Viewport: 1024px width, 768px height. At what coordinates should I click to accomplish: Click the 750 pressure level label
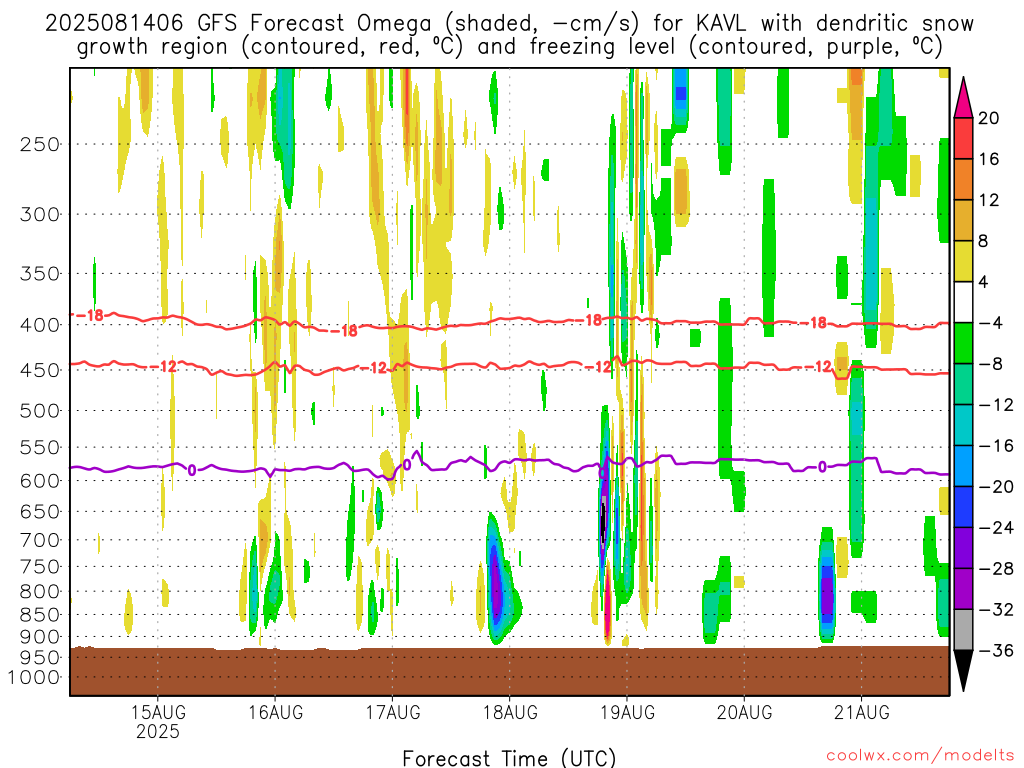pos(40,566)
